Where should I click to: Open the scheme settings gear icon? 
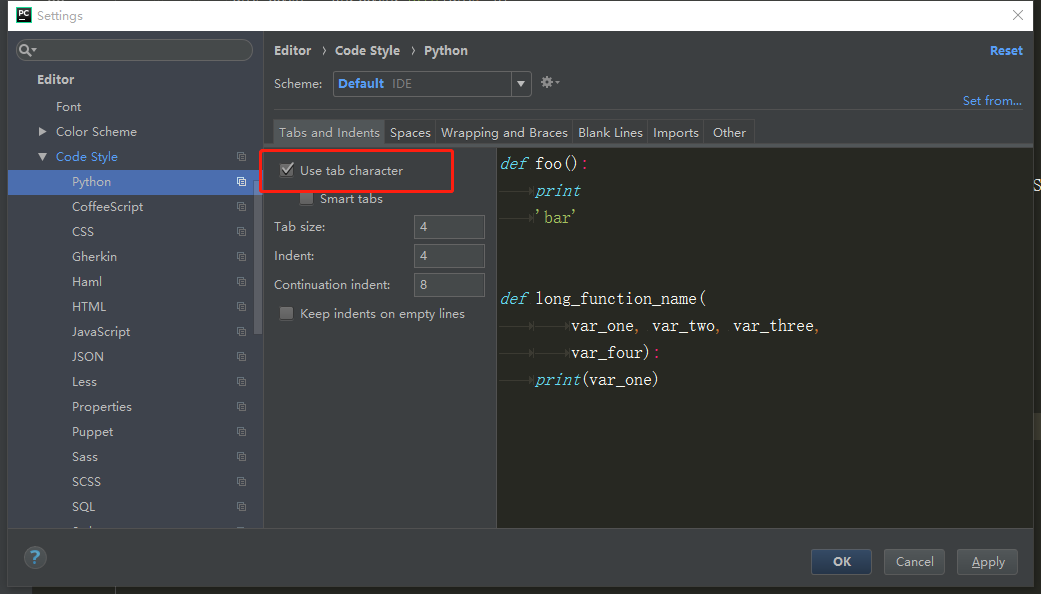548,83
